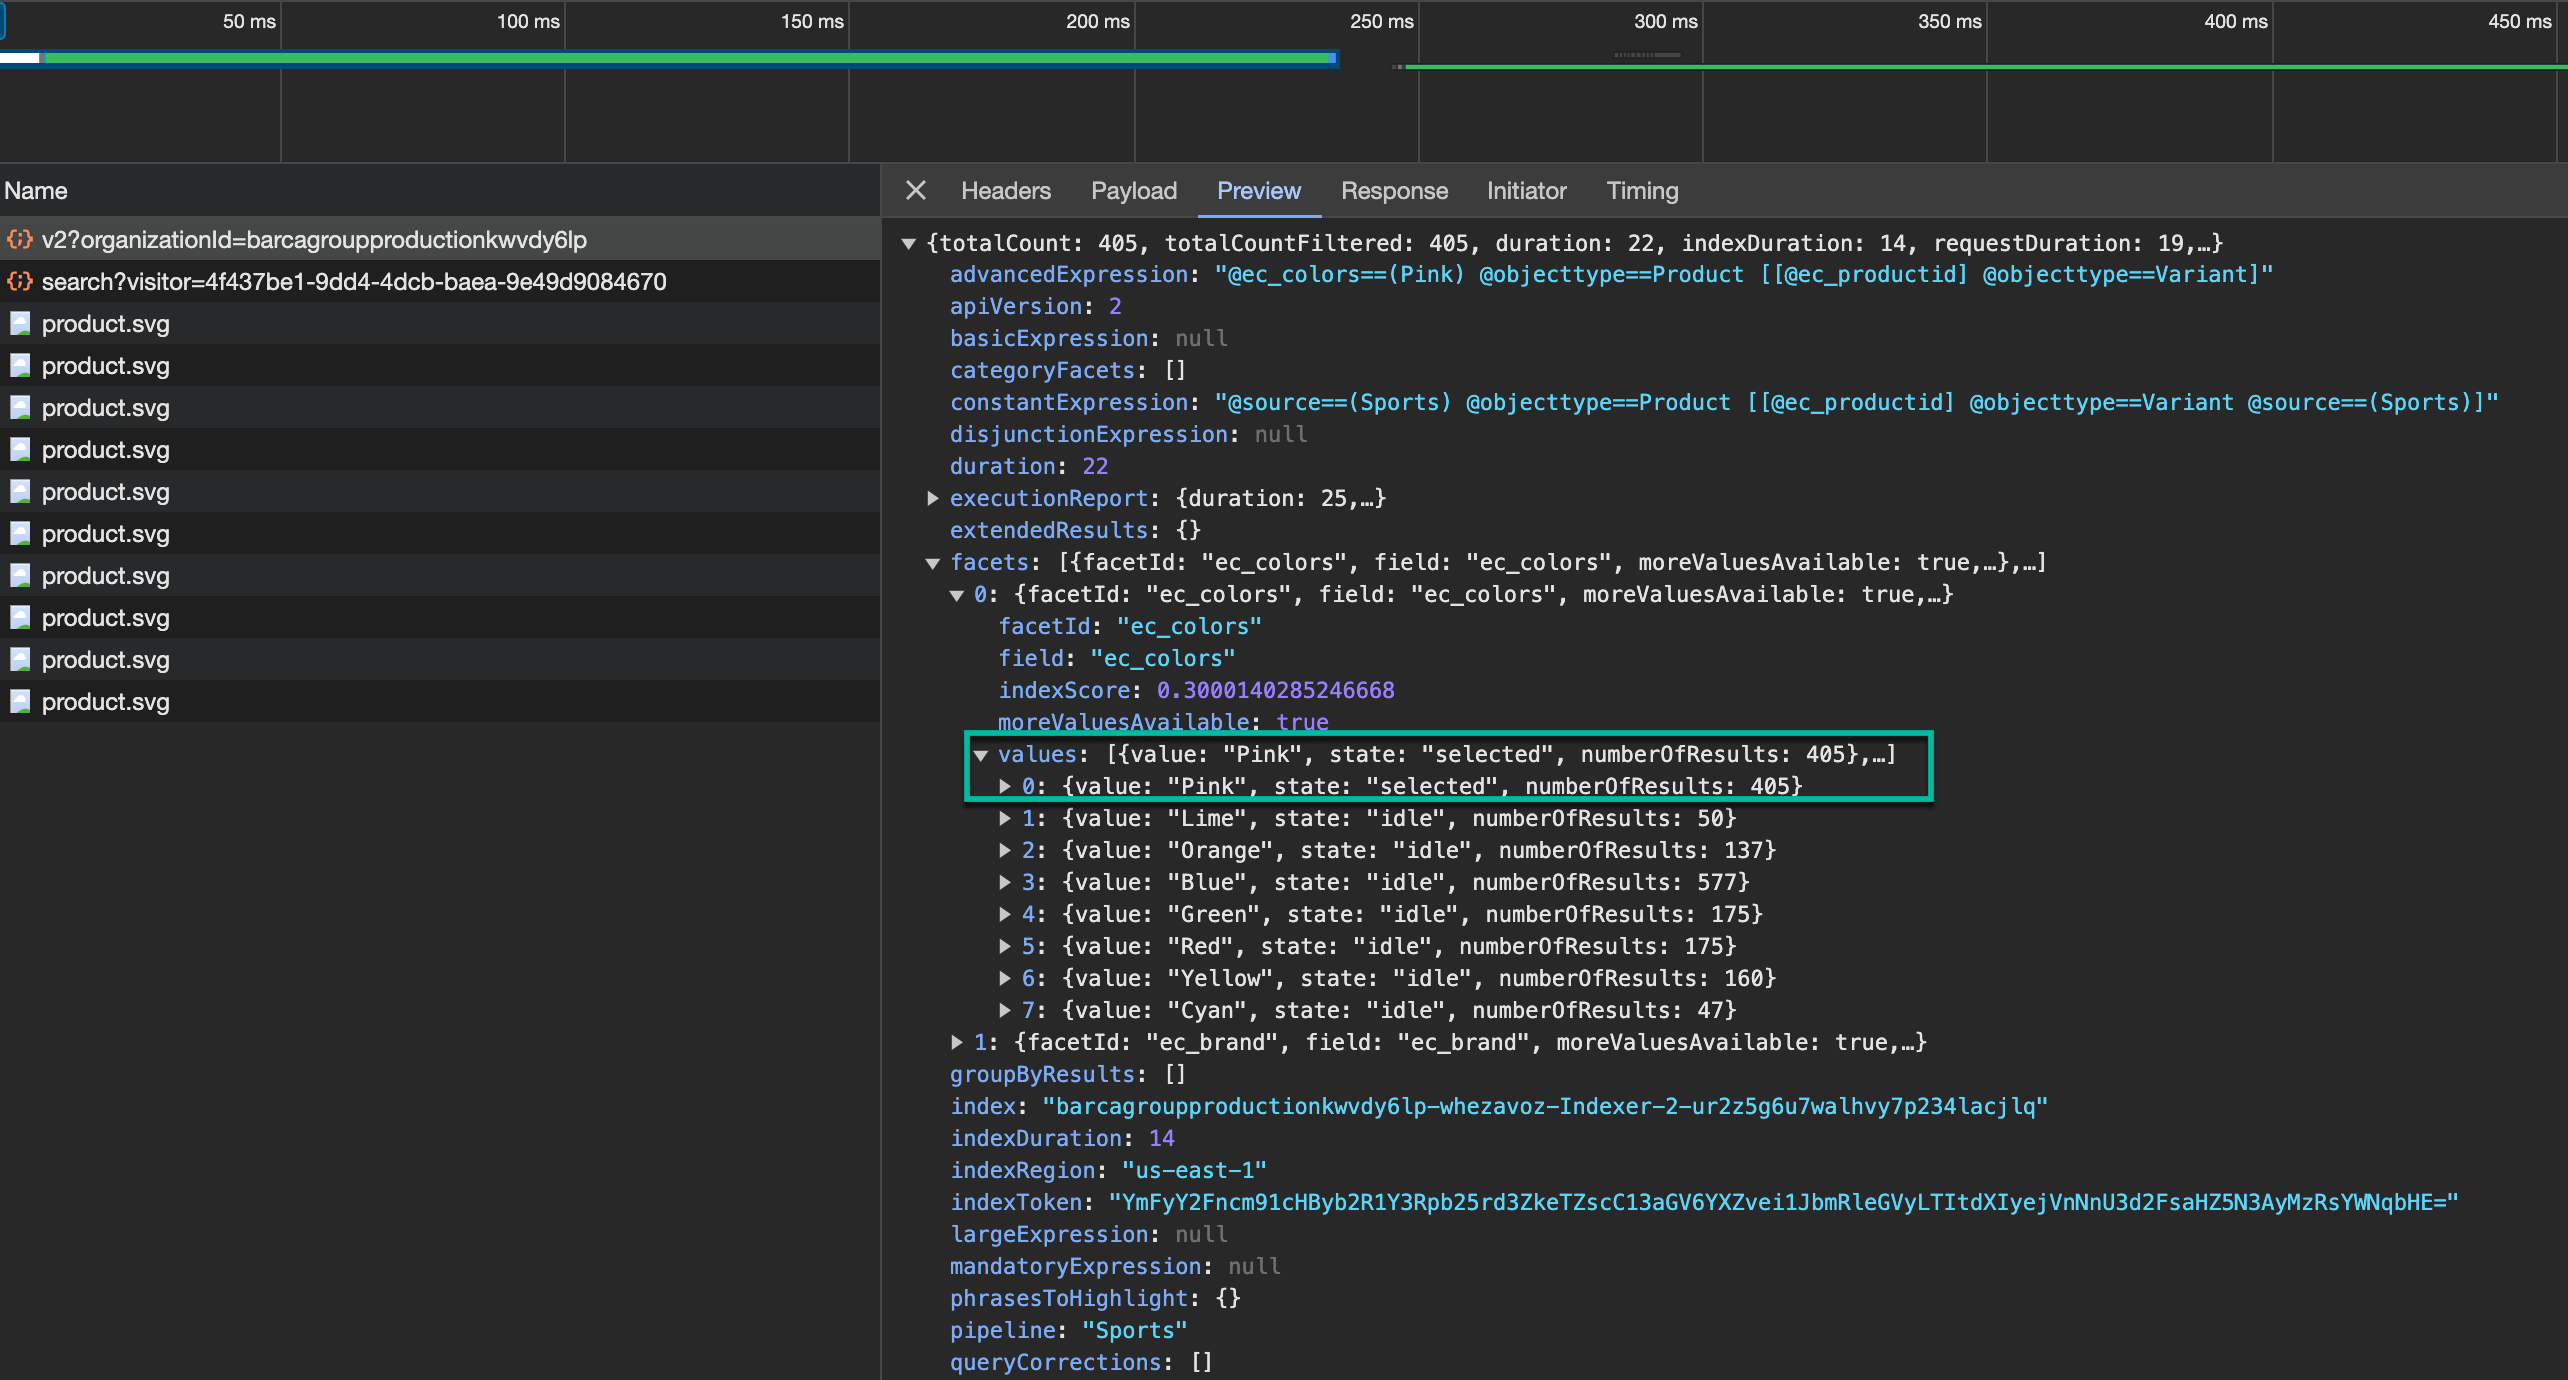Open the Response tab
This screenshot has height=1380, width=2568.
pyautogui.click(x=1394, y=190)
